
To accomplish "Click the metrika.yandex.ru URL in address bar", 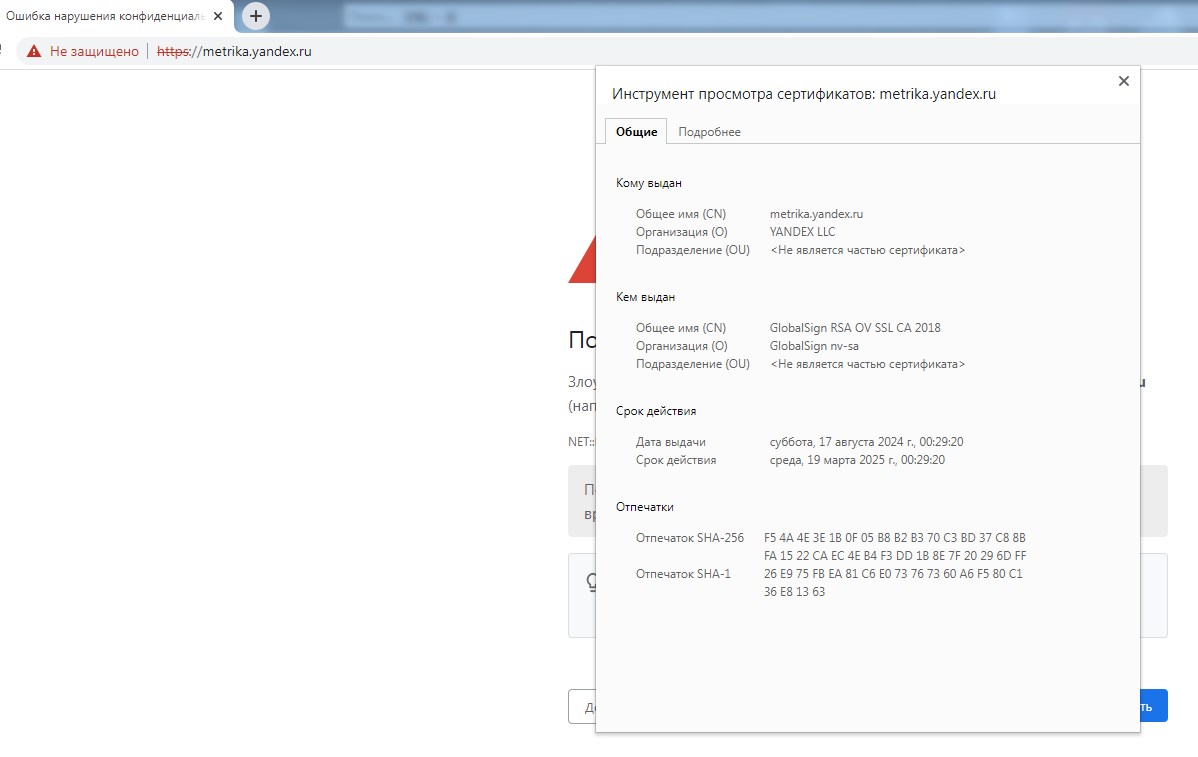I will click(234, 51).
